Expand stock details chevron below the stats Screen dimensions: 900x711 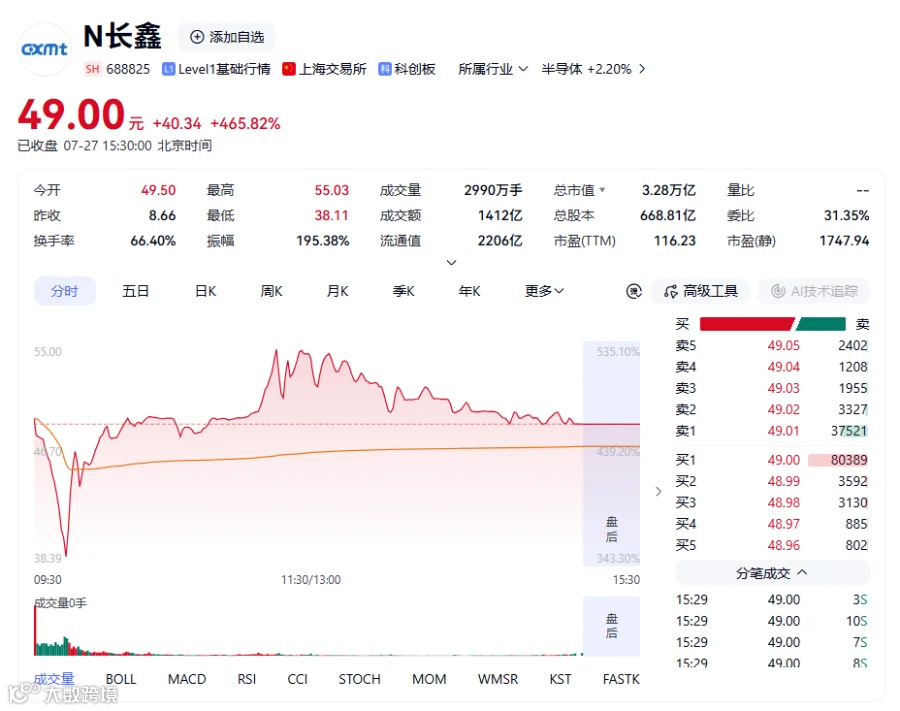point(452,262)
